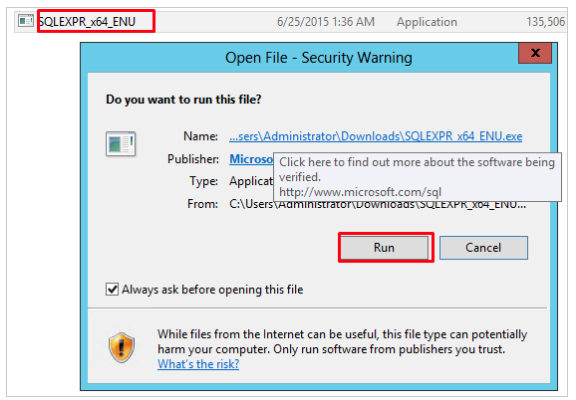Viewport: 576px width, 400px height.
Task: Click the Microsoft publisher link
Action: point(251,159)
